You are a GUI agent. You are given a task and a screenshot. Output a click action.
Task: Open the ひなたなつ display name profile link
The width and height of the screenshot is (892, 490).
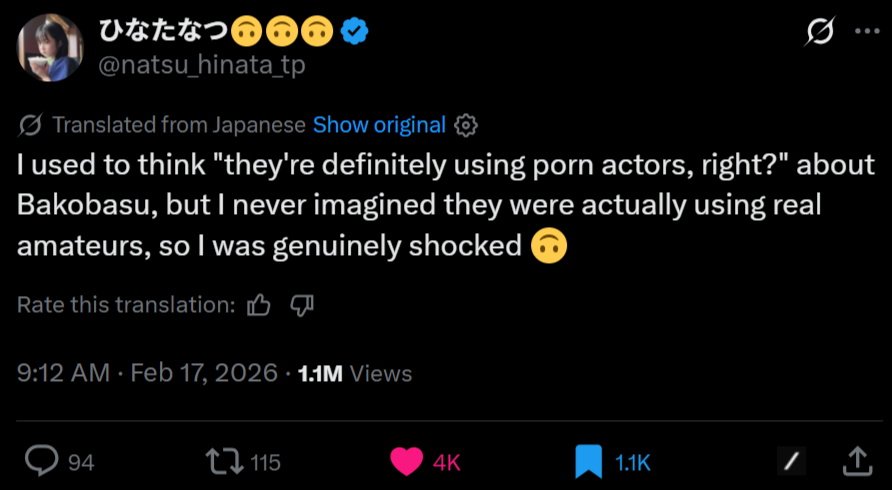(163, 32)
